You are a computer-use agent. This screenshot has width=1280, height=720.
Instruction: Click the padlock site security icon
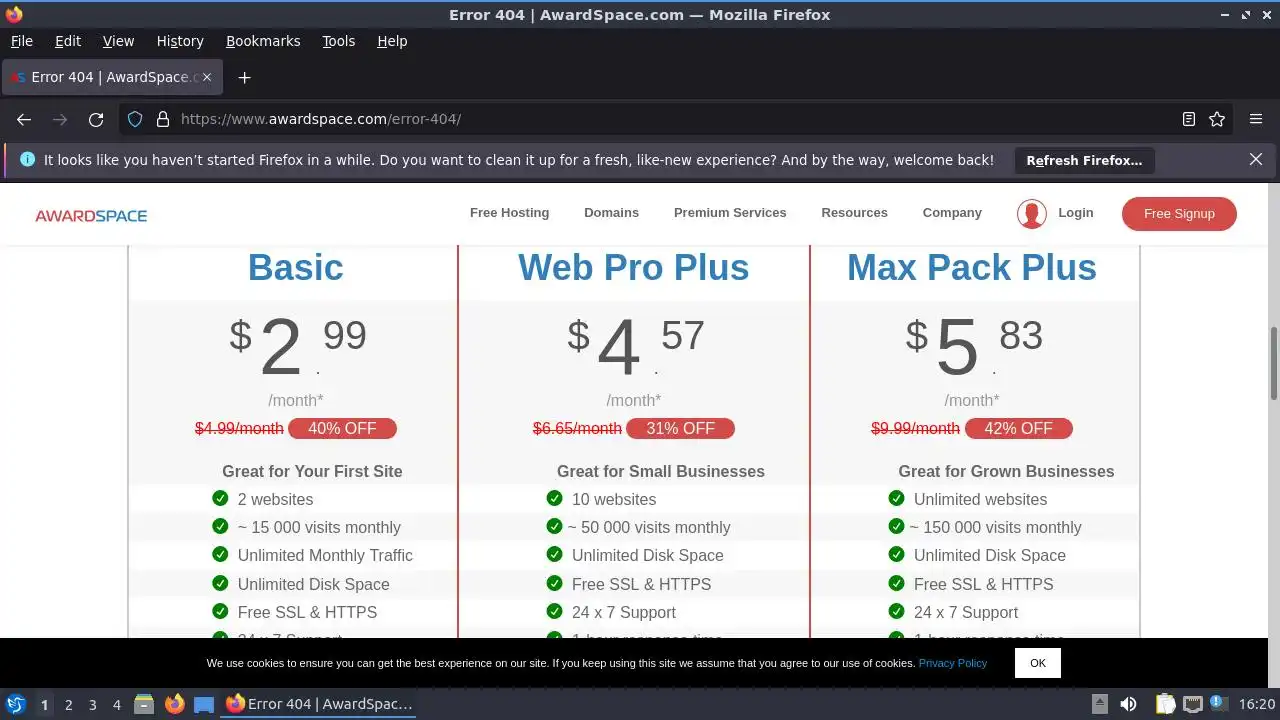[163, 119]
